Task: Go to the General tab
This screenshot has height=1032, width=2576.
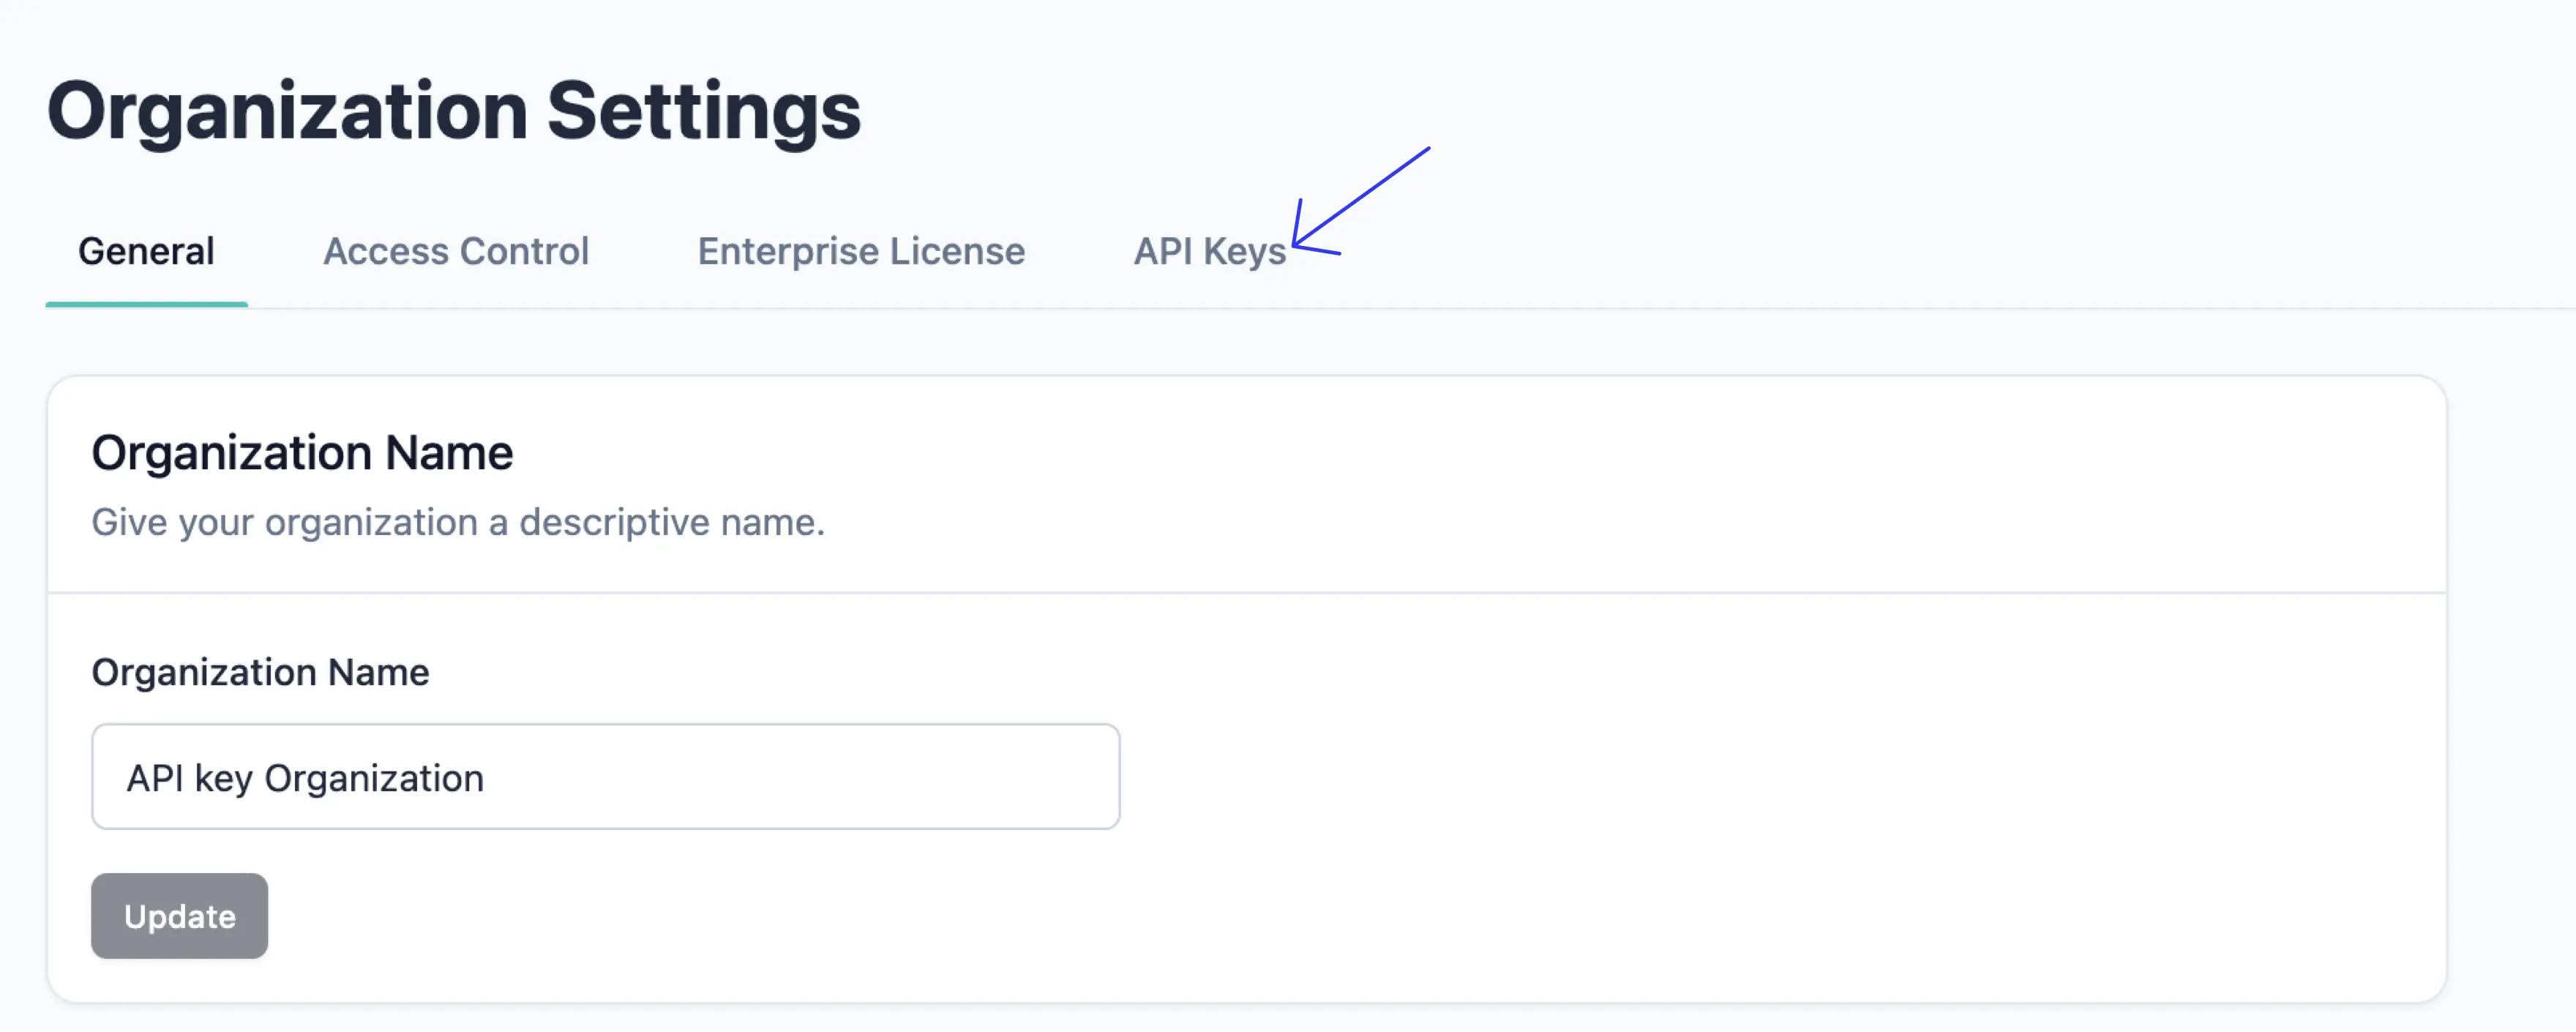Action: pyautogui.click(x=146, y=251)
